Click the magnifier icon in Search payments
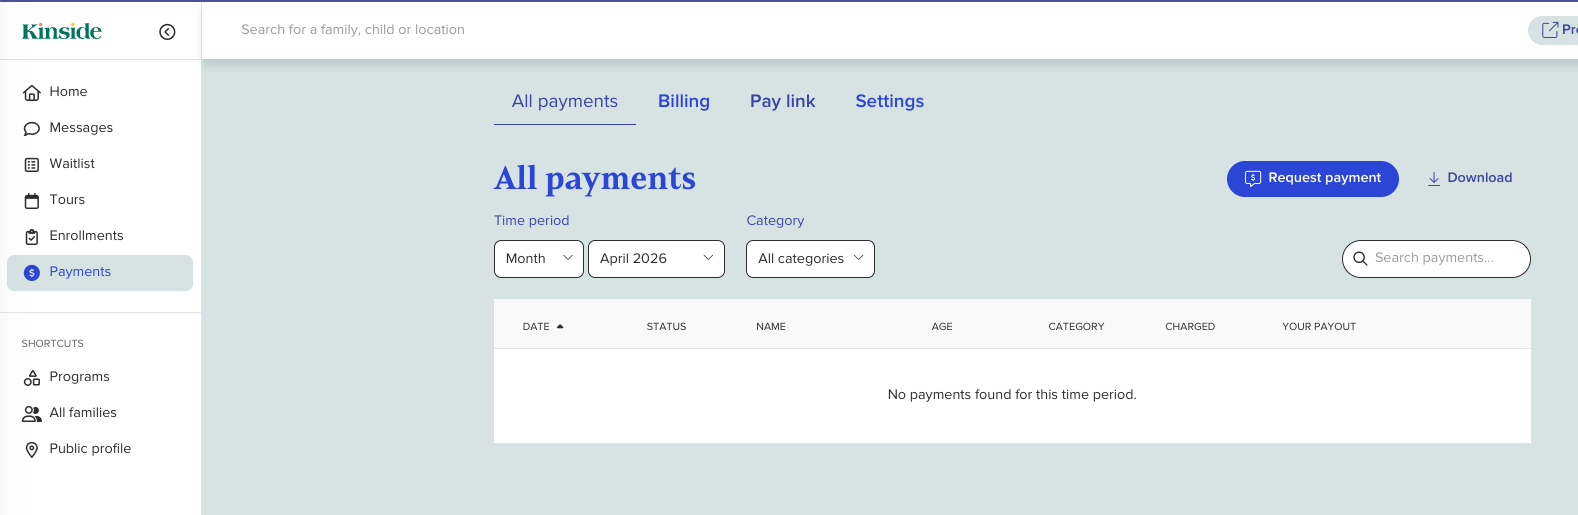Image resolution: width=1578 pixels, height=515 pixels. coord(1360,258)
